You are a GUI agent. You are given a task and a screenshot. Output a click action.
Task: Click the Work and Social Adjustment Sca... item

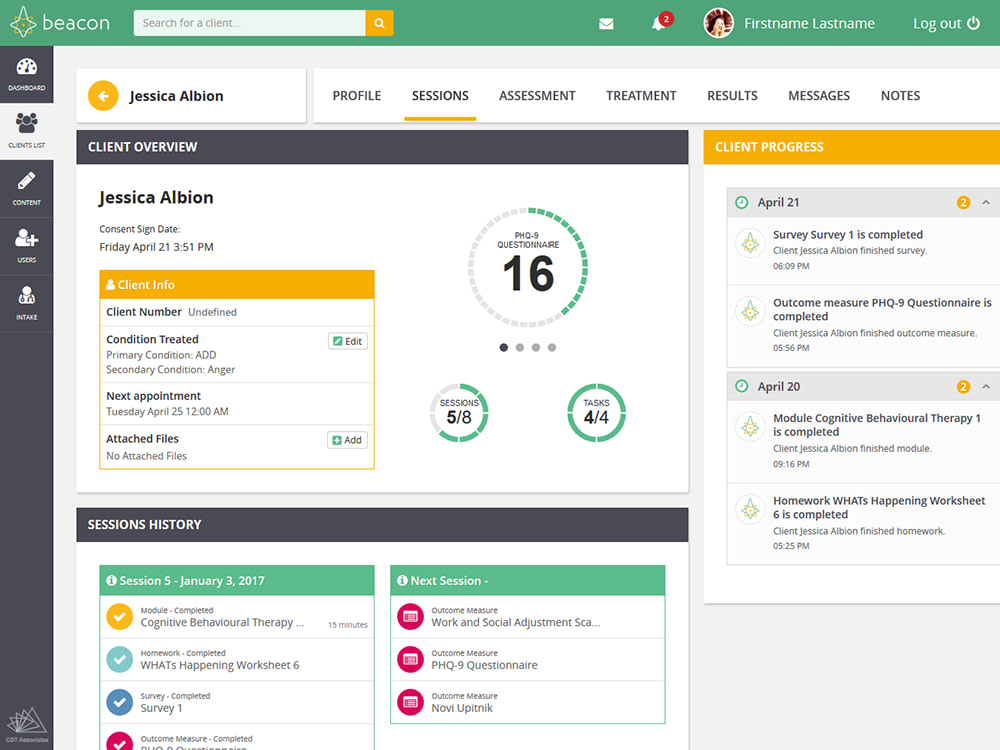coord(515,622)
